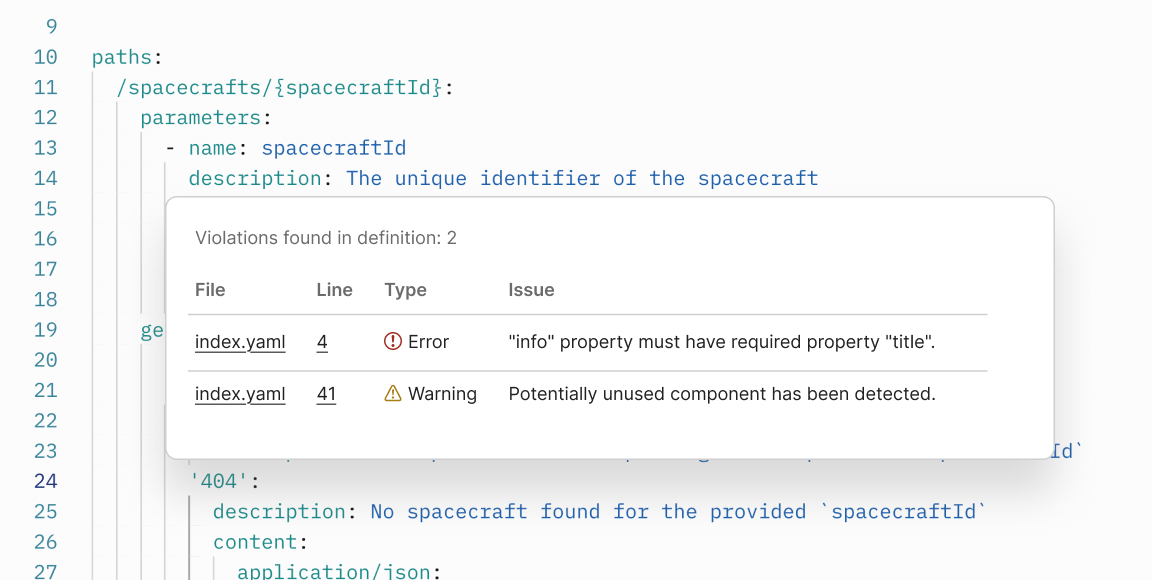This screenshot has height=580, width=1152.
Task: Click the "info" property must have title message
Action: 721,342
